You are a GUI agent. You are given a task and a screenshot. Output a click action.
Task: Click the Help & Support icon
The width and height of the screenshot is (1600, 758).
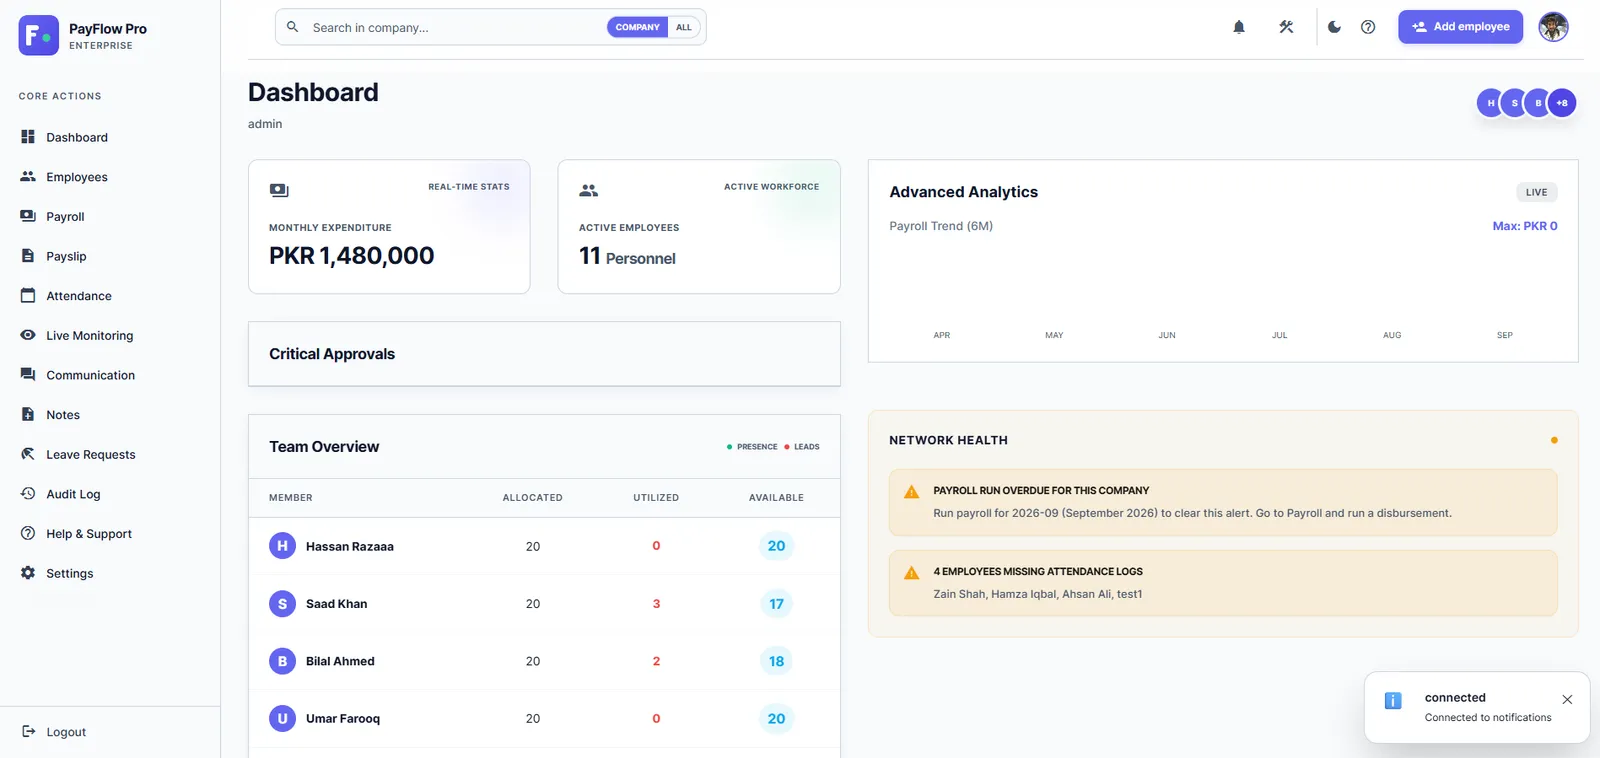[x=28, y=533]
